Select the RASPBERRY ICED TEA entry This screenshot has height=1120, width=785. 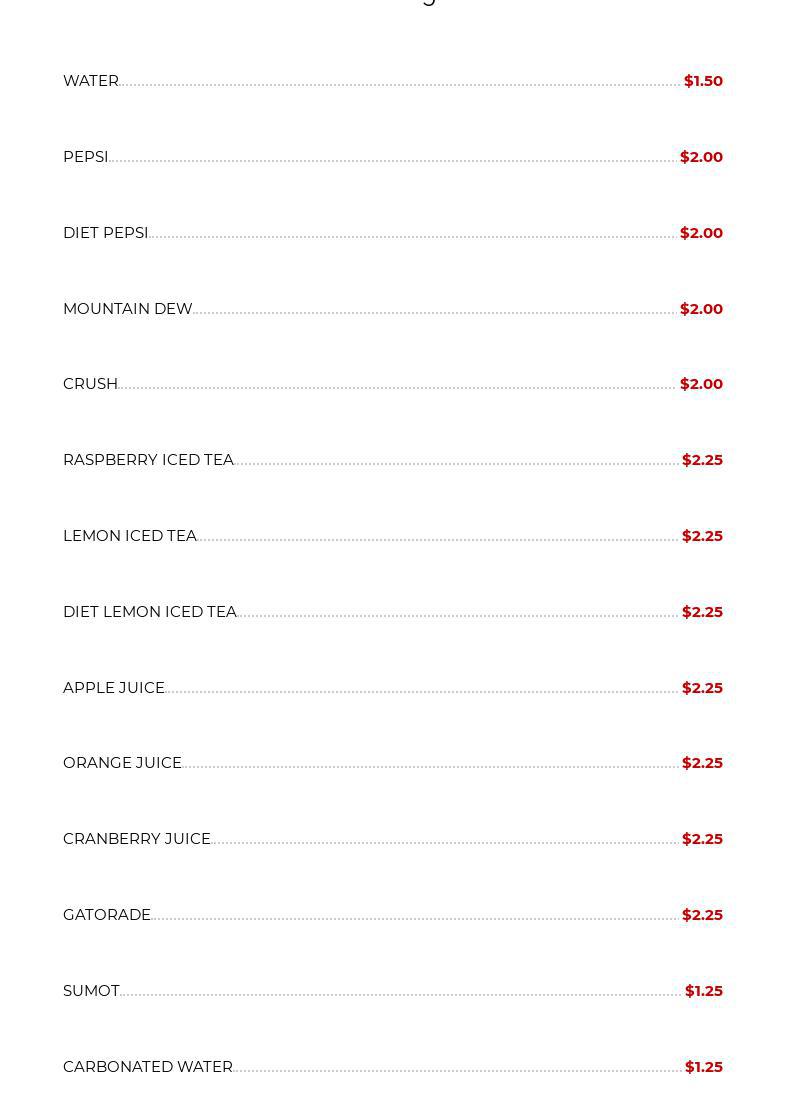[x=148, y=460]
